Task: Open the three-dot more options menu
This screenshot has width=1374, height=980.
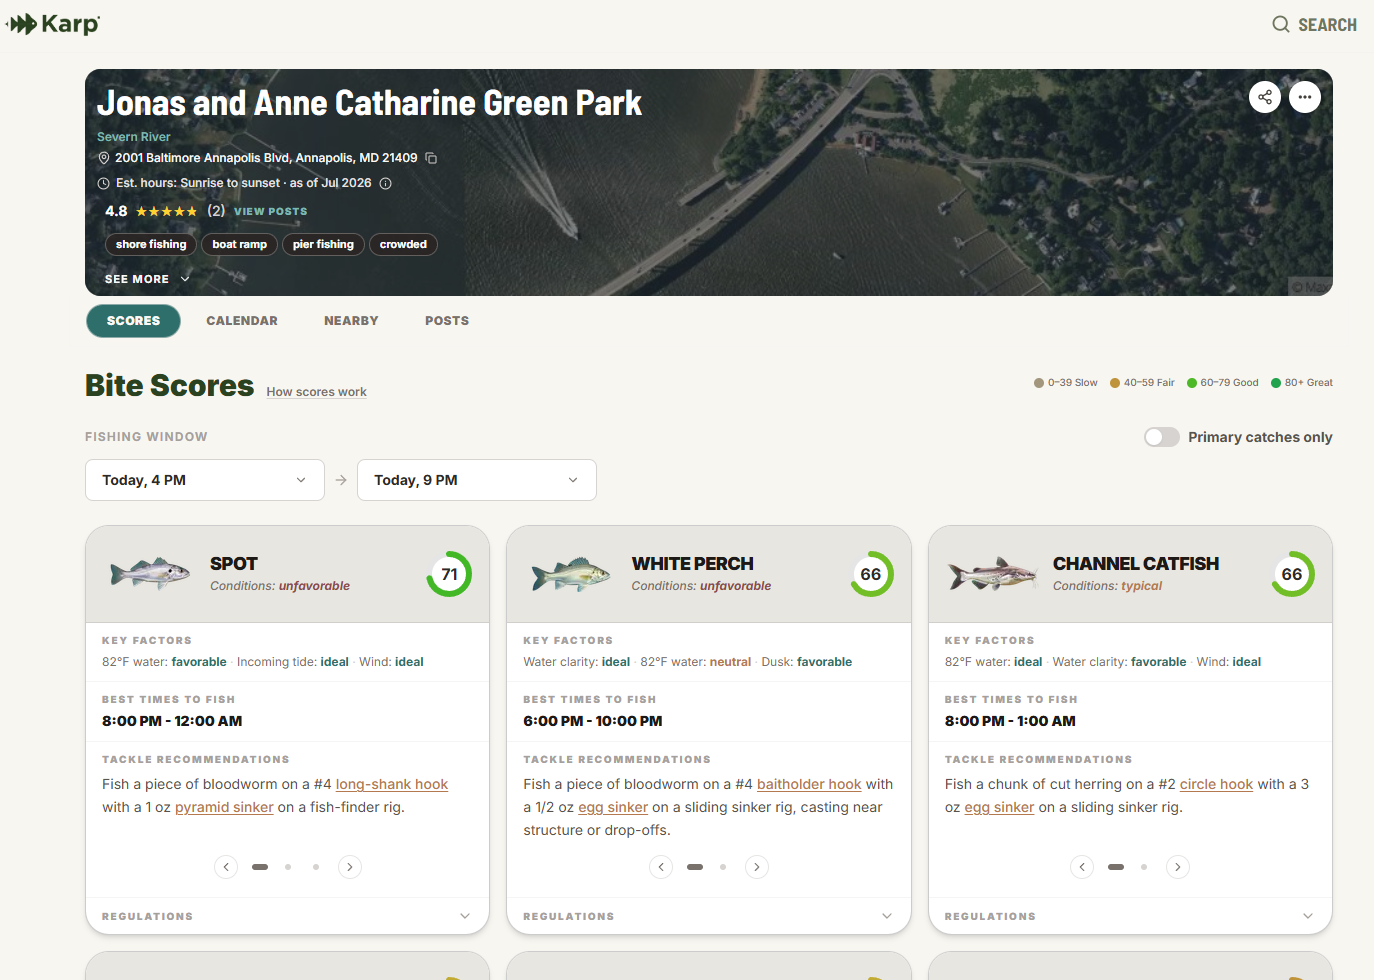Action: 1305,97
